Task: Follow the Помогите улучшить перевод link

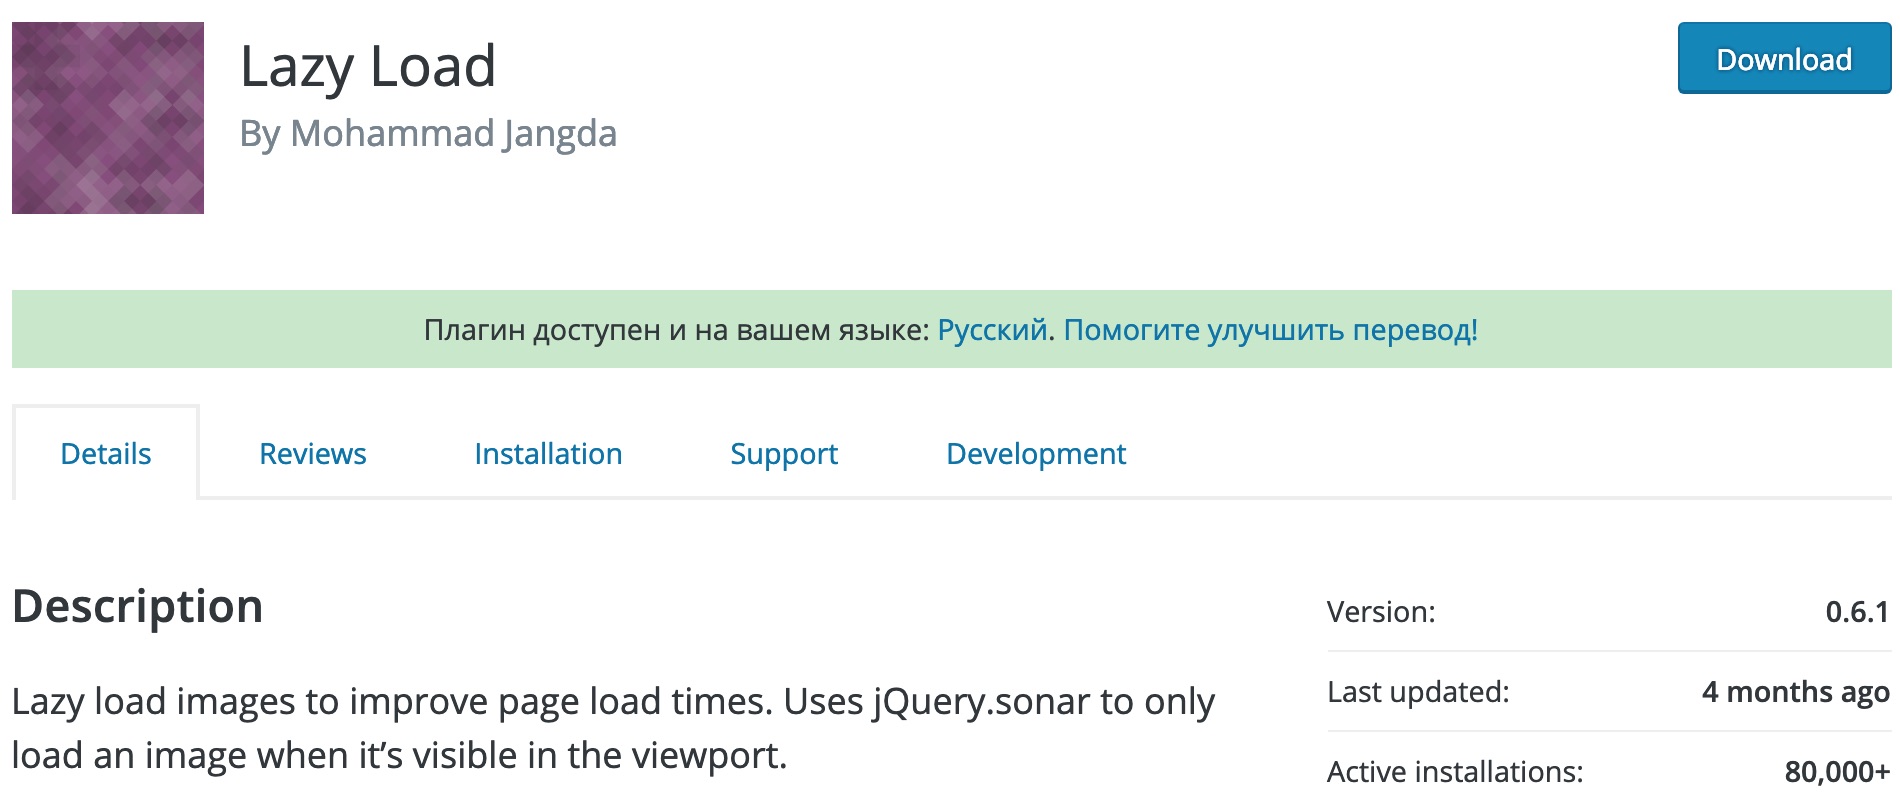Action: coord(1270,330)
